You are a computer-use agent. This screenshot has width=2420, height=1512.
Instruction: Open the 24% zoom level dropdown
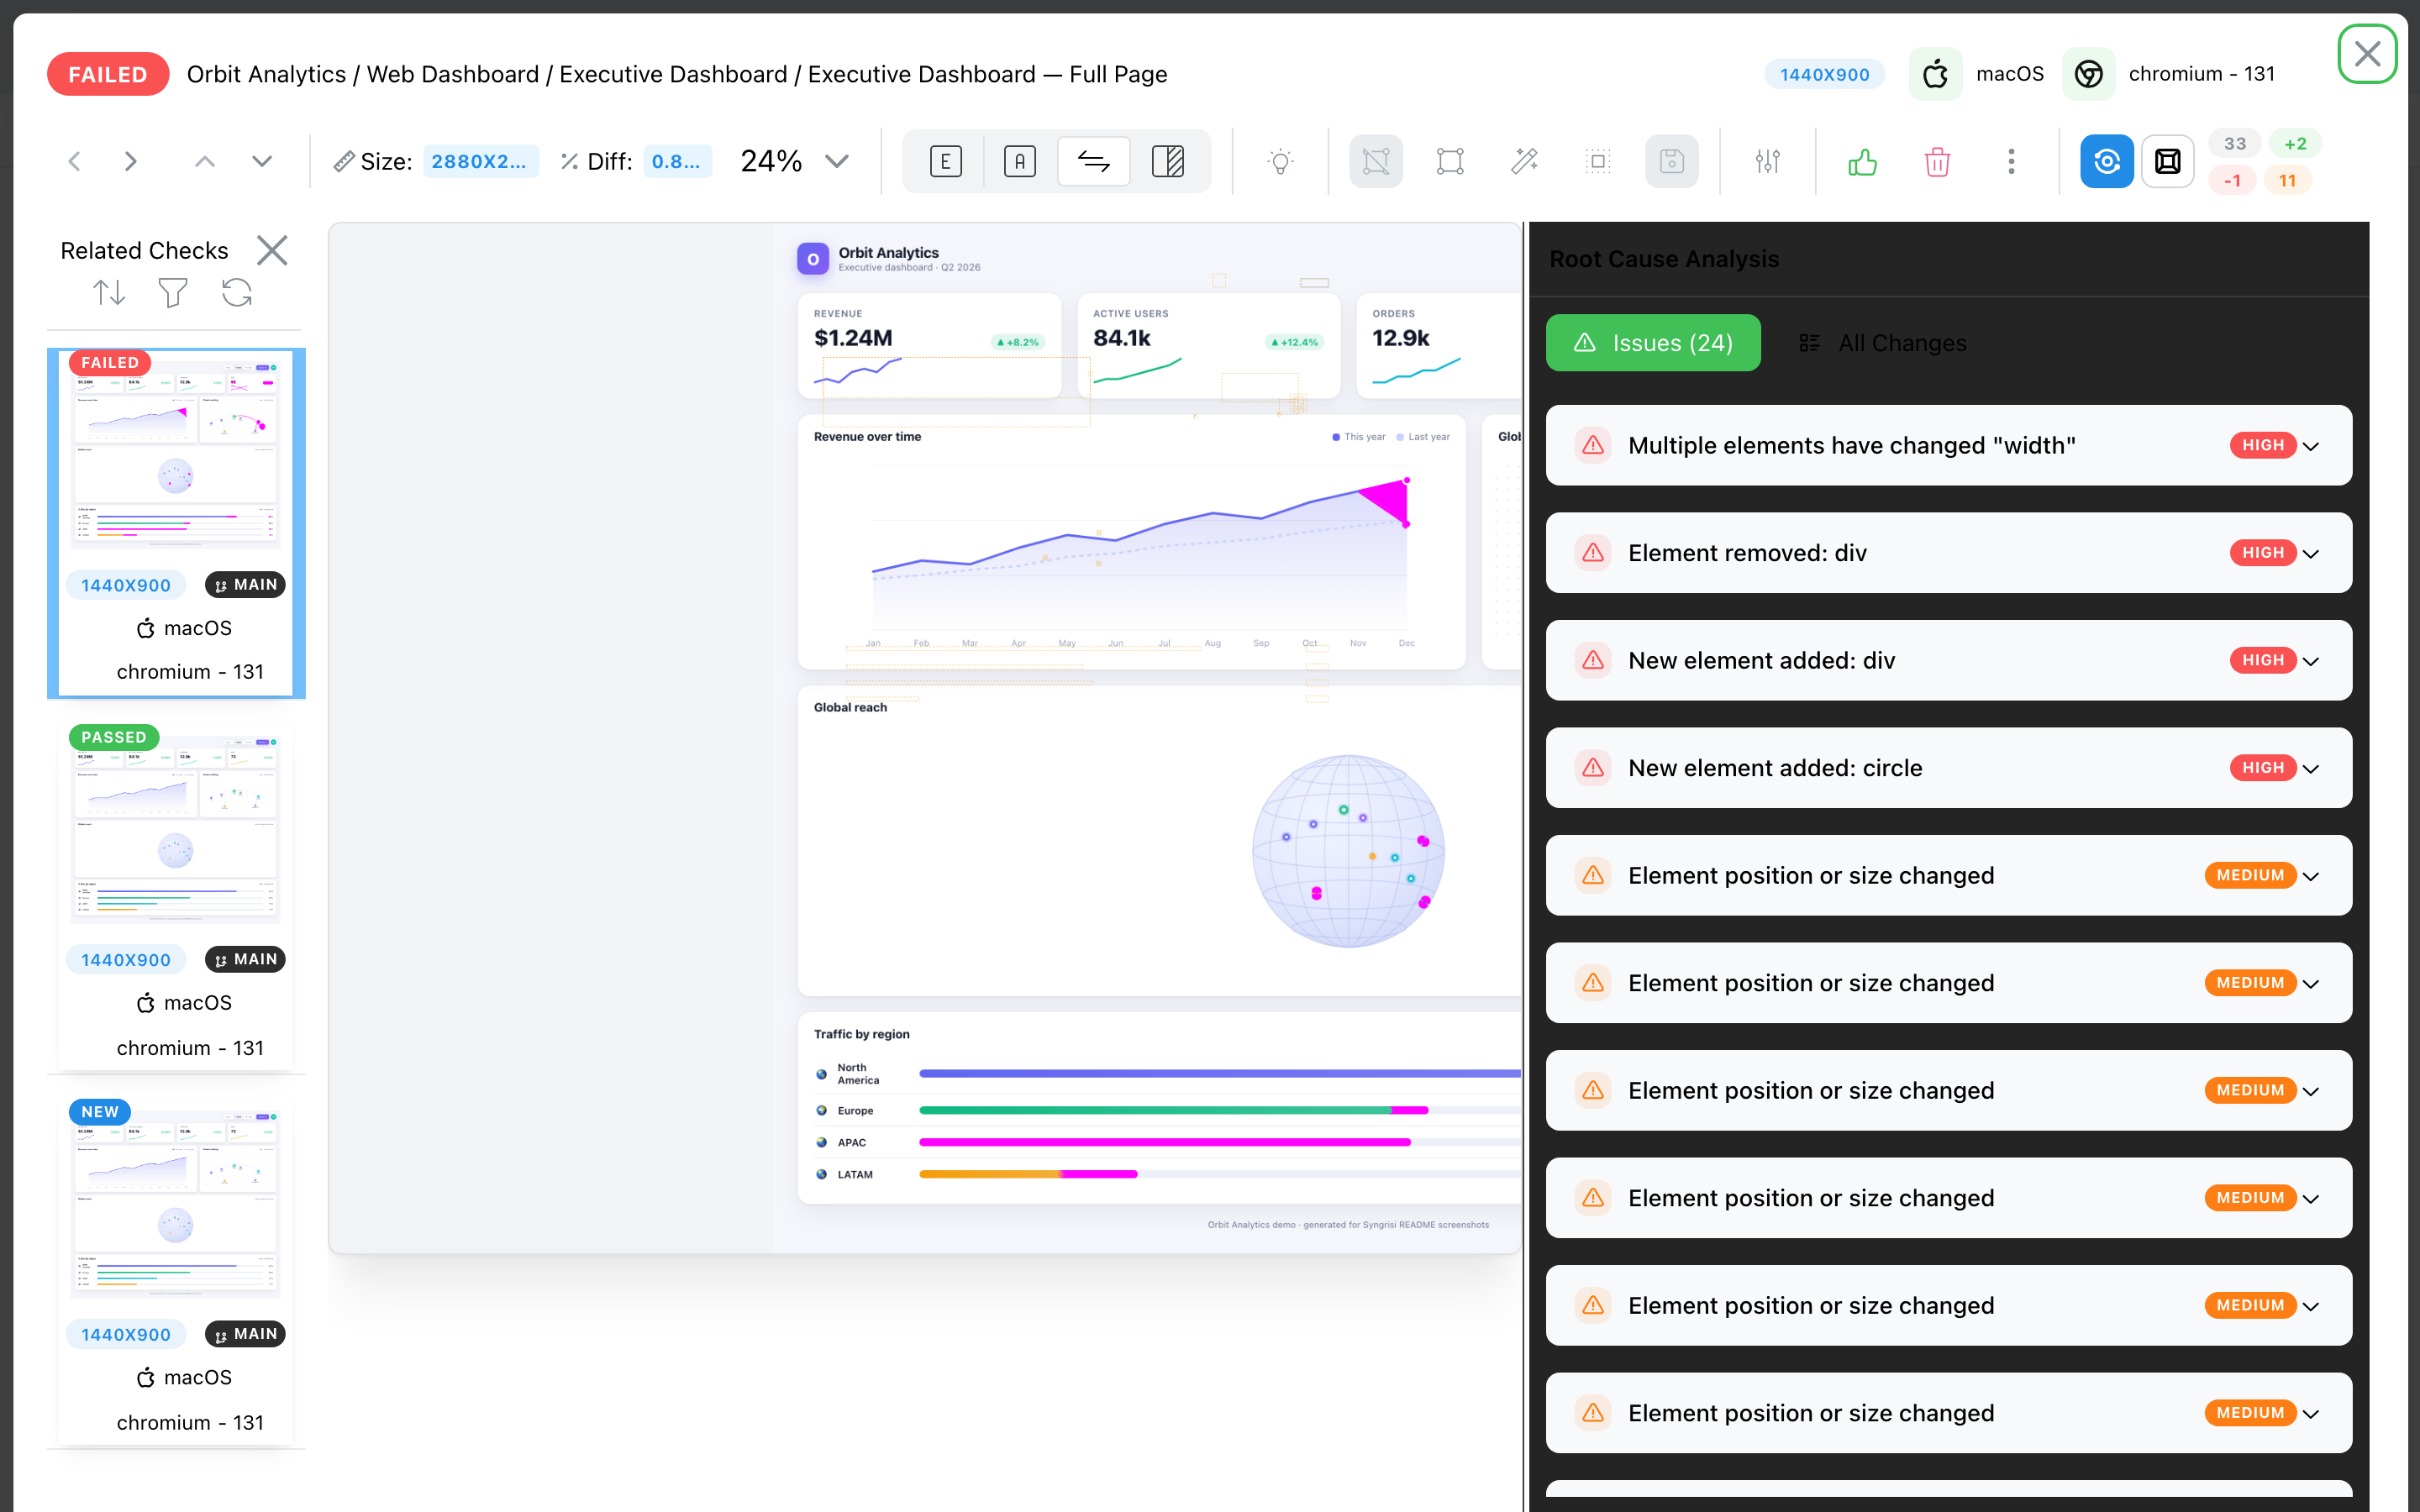[x=795, y=161]
